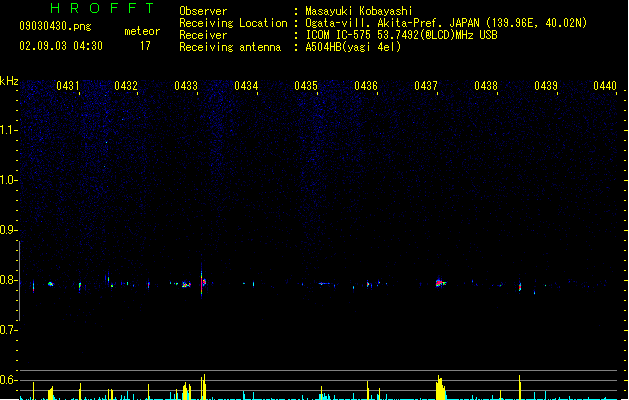Click the 'meteor' label

pos(142,31)
